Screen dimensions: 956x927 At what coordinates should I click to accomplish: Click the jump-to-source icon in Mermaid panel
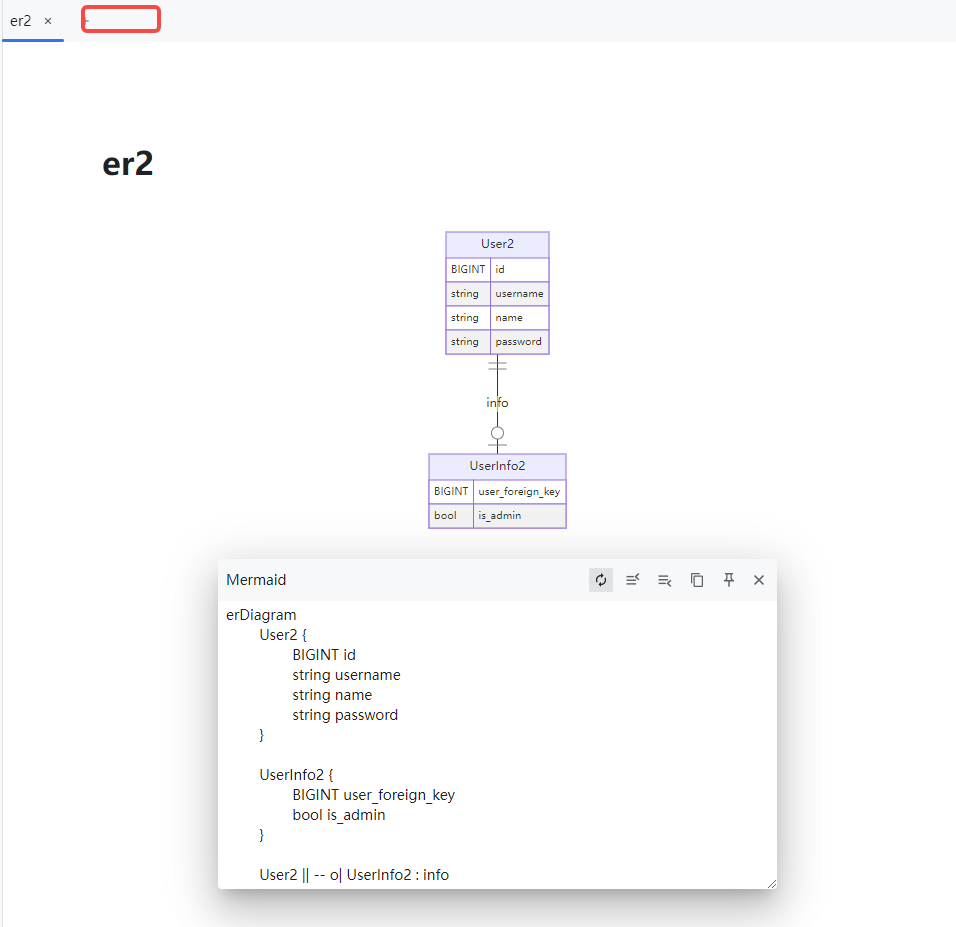tap(633, 580)
